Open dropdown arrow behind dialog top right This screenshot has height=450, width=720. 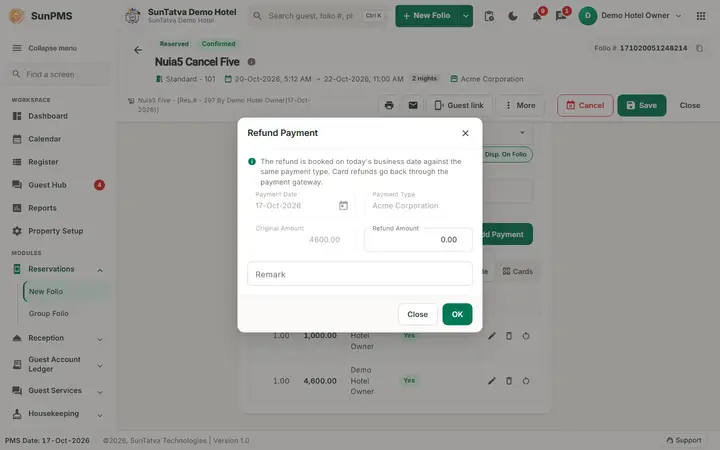(x=522, y=133)
